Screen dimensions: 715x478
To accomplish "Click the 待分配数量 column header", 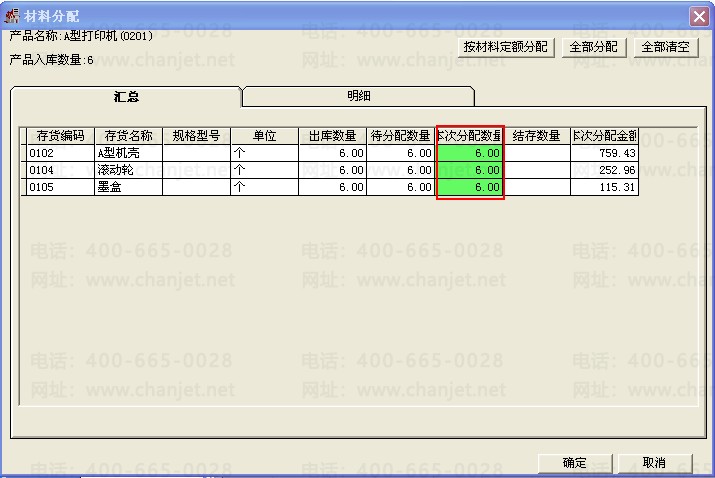I will point(400,136).
